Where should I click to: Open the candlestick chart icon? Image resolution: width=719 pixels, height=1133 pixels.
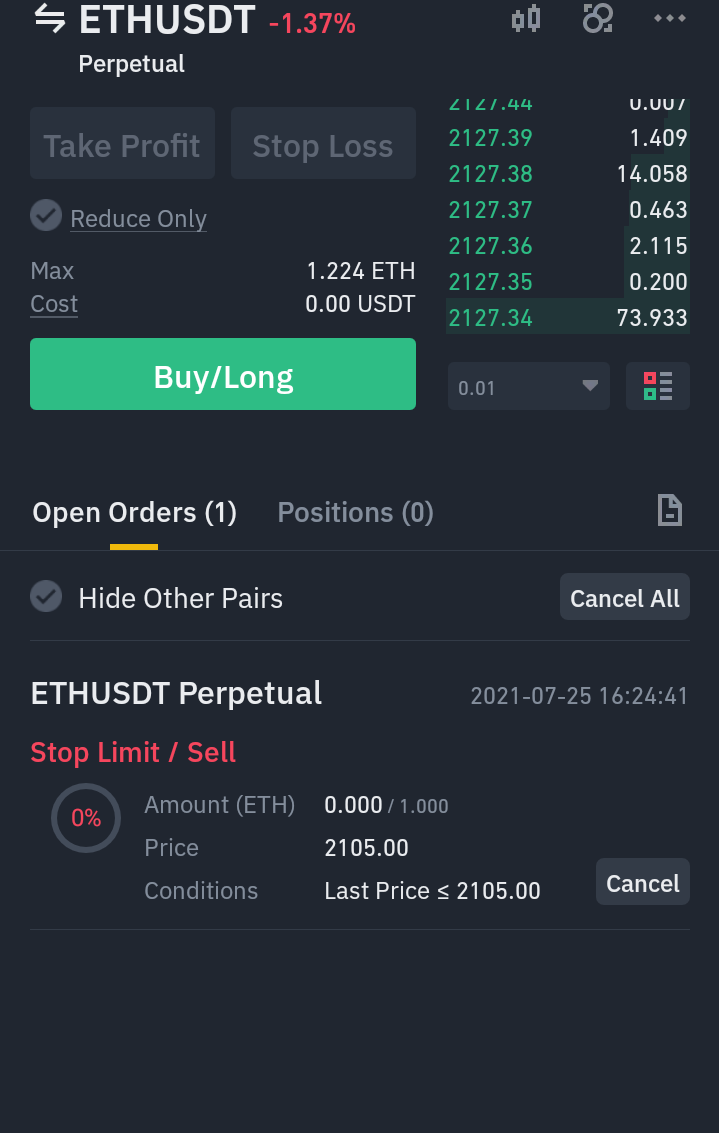coord(526,19)
